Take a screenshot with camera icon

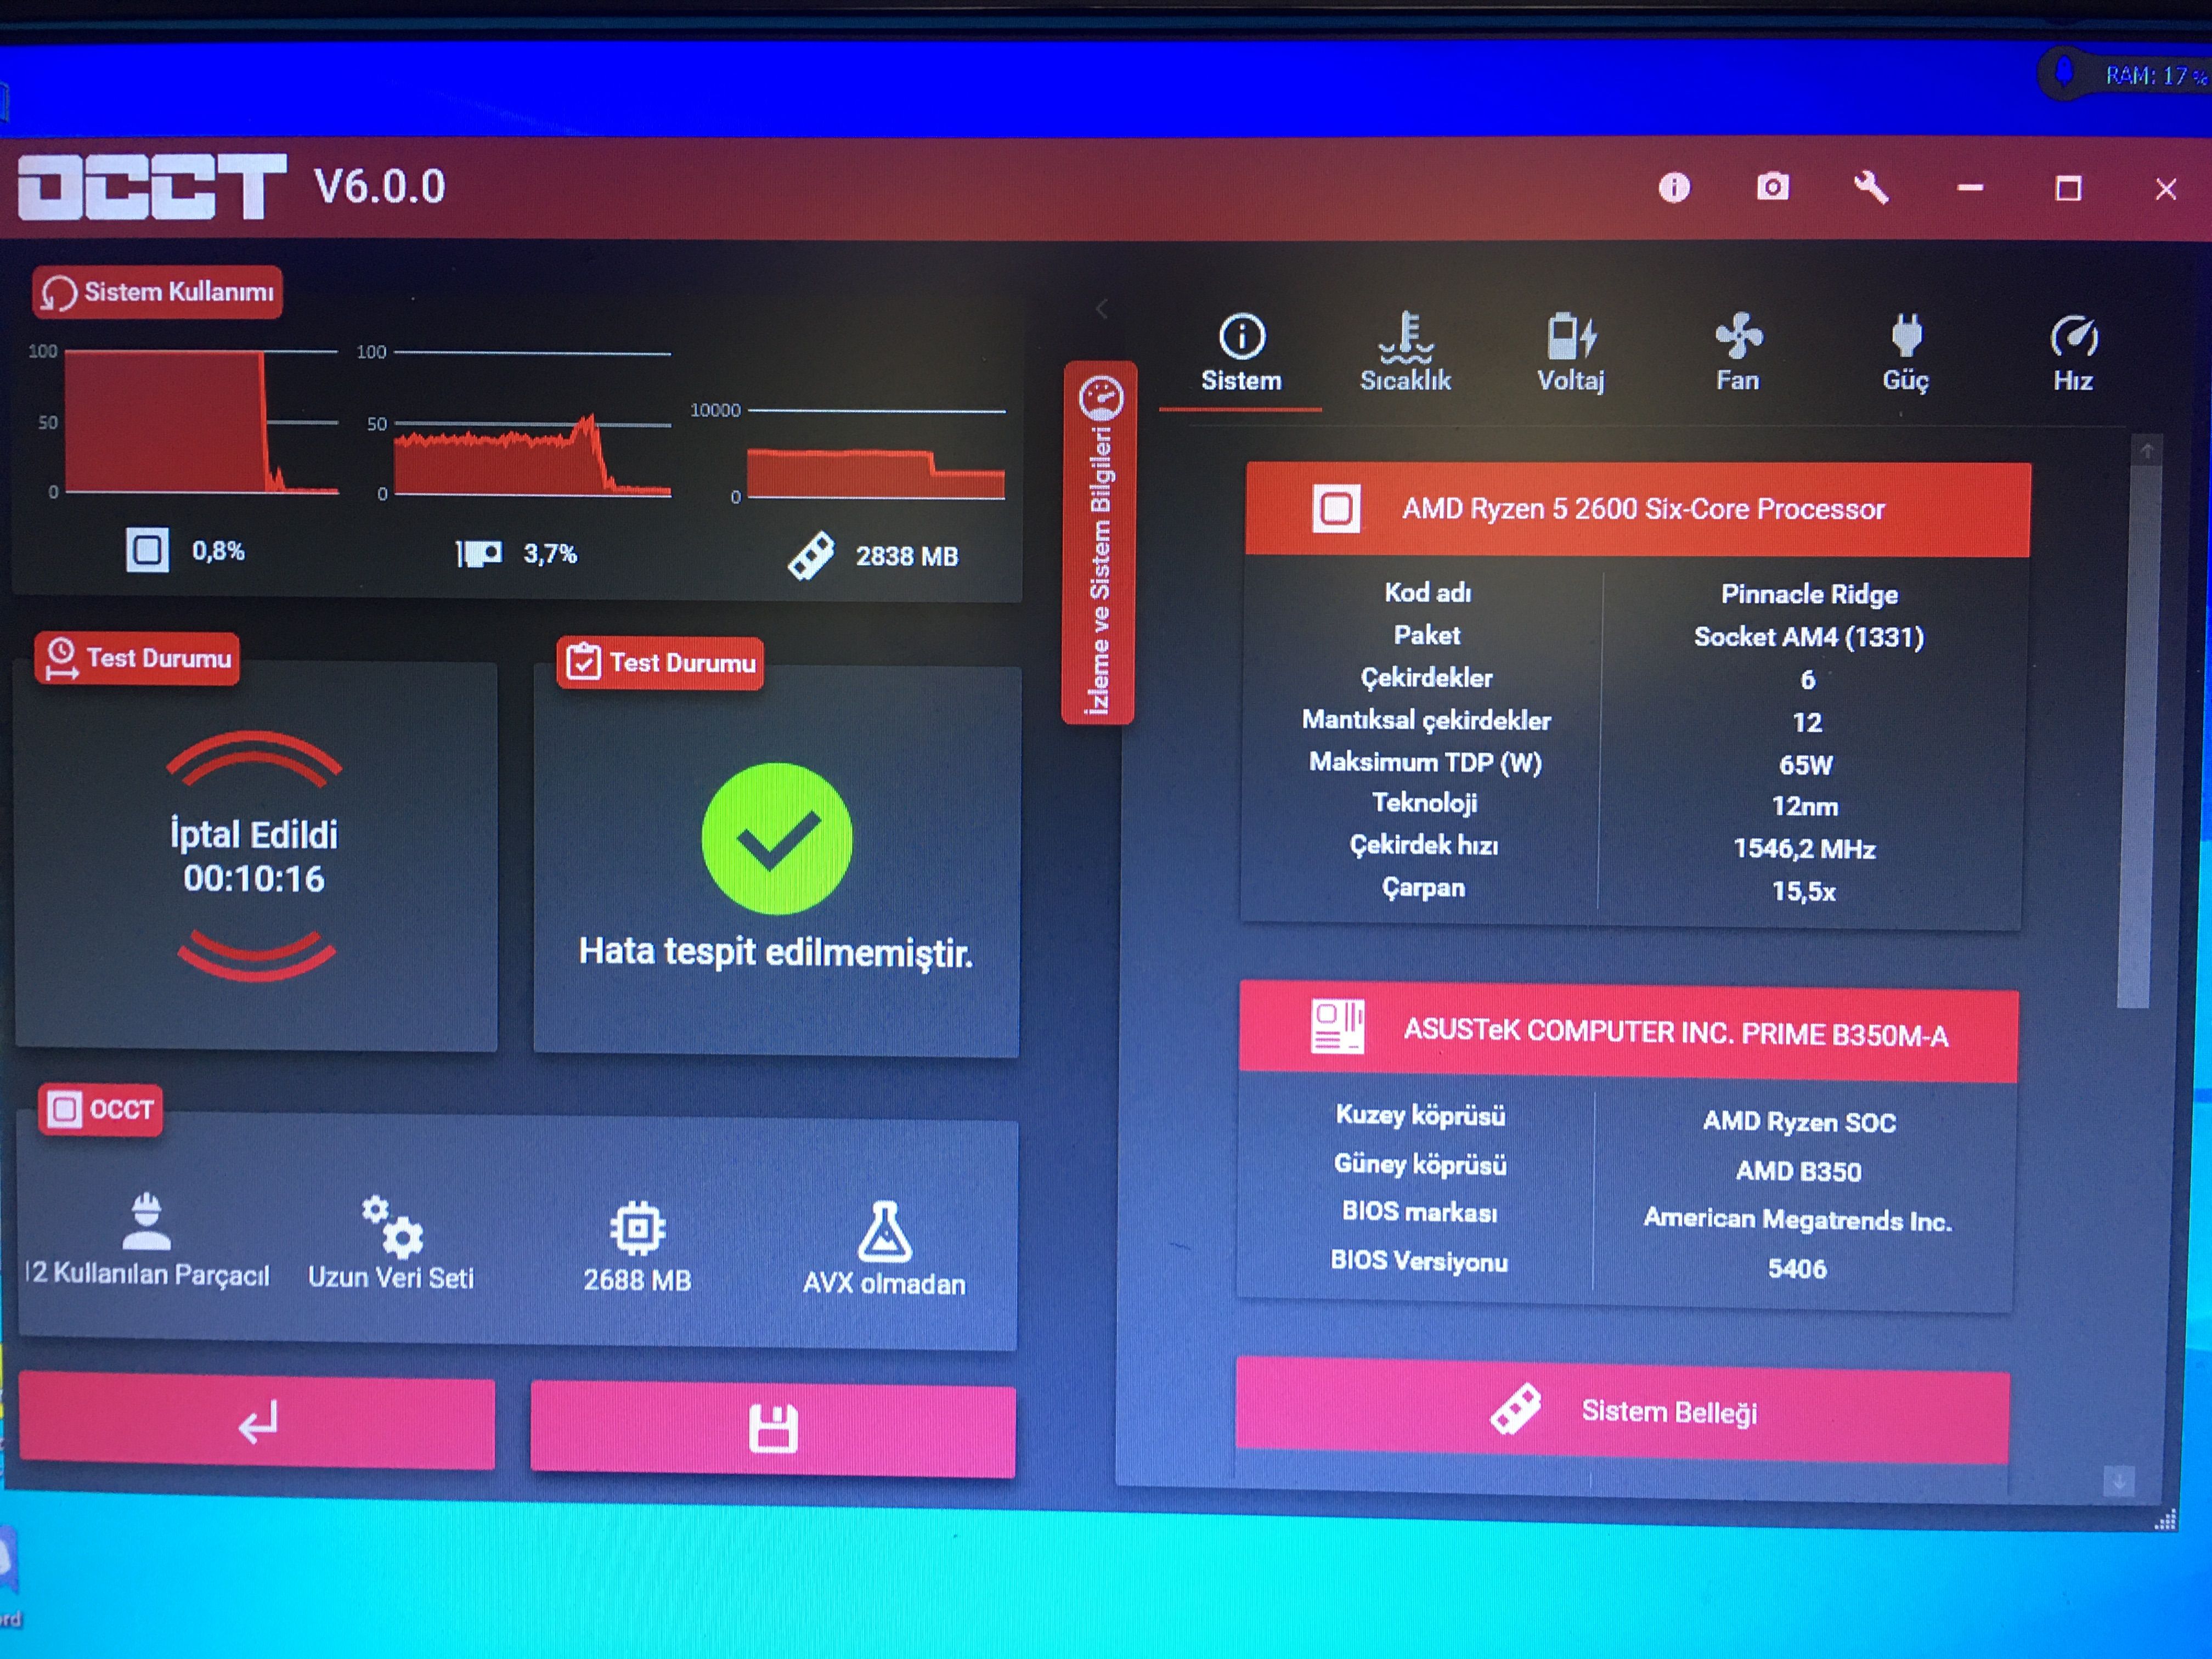[x=1773, y=187]
